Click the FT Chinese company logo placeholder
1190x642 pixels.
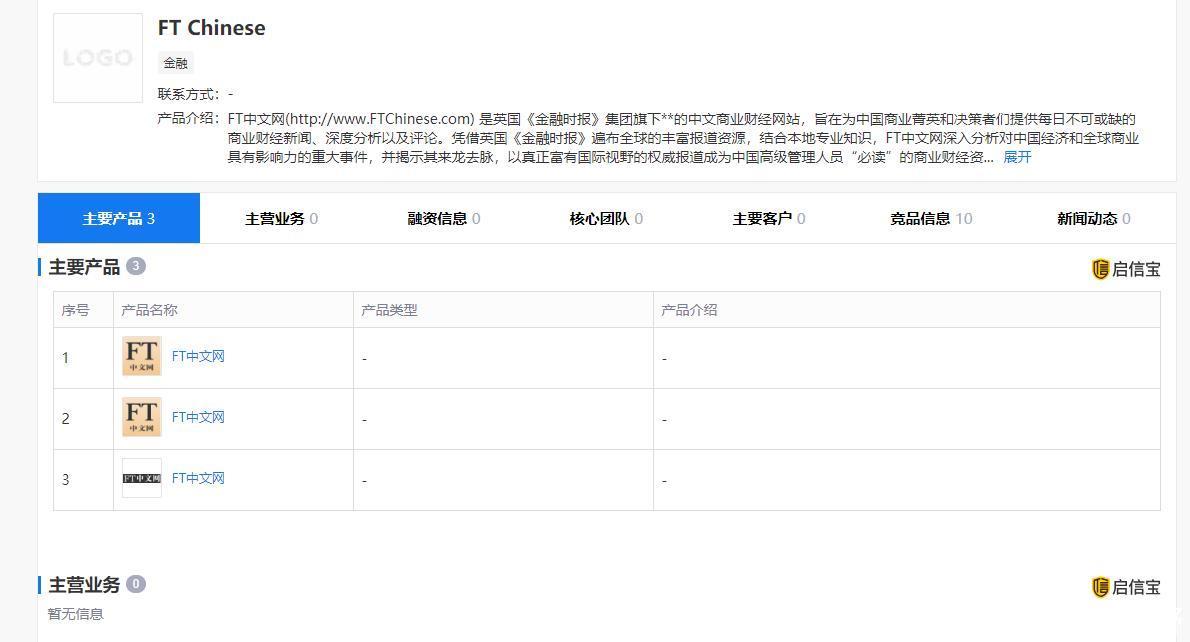pyautogui.click(x=97, y=57)
